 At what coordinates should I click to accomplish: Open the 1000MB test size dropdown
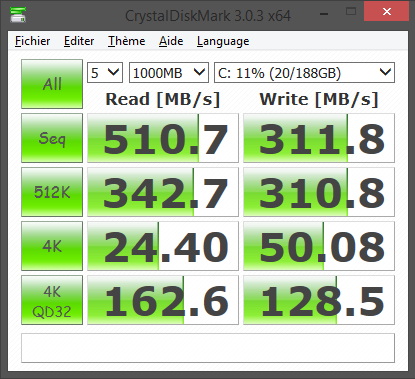coord(169,73)
